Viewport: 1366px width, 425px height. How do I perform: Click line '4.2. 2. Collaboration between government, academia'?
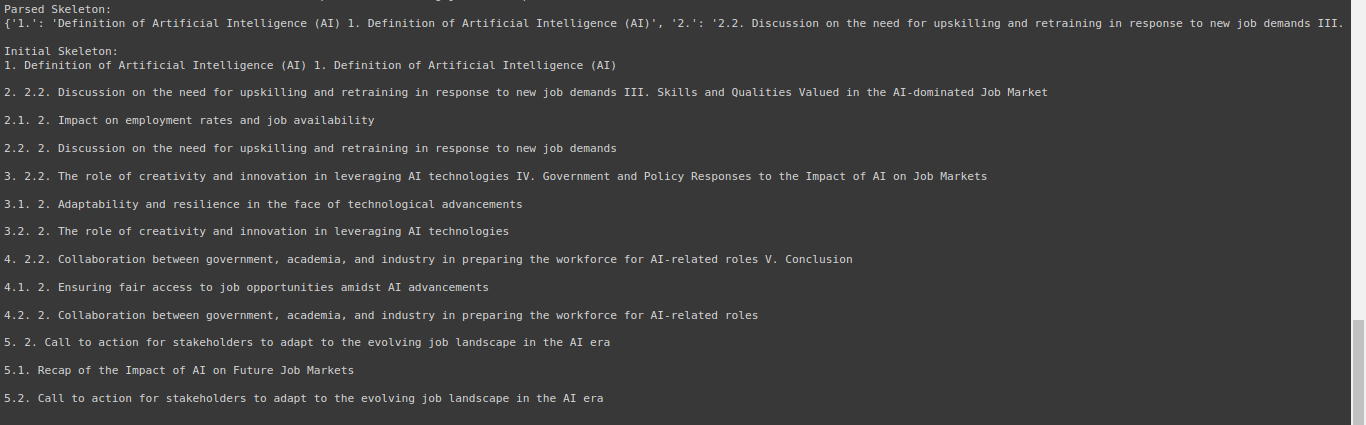coord(381,316)
